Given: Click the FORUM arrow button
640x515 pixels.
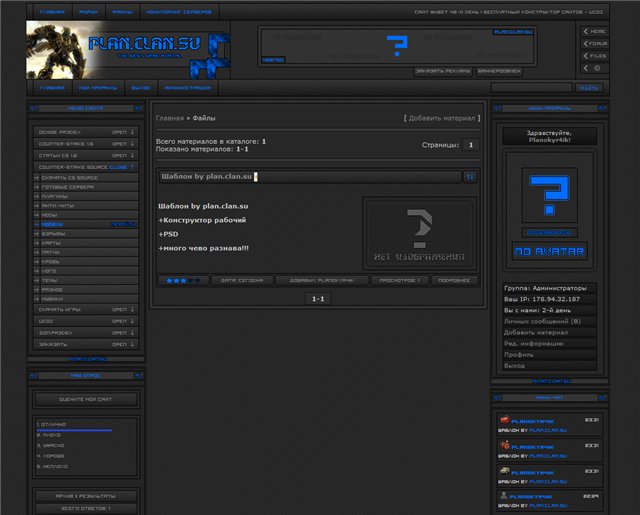Looking at the screenshot, I should click(x=595, y=44).
